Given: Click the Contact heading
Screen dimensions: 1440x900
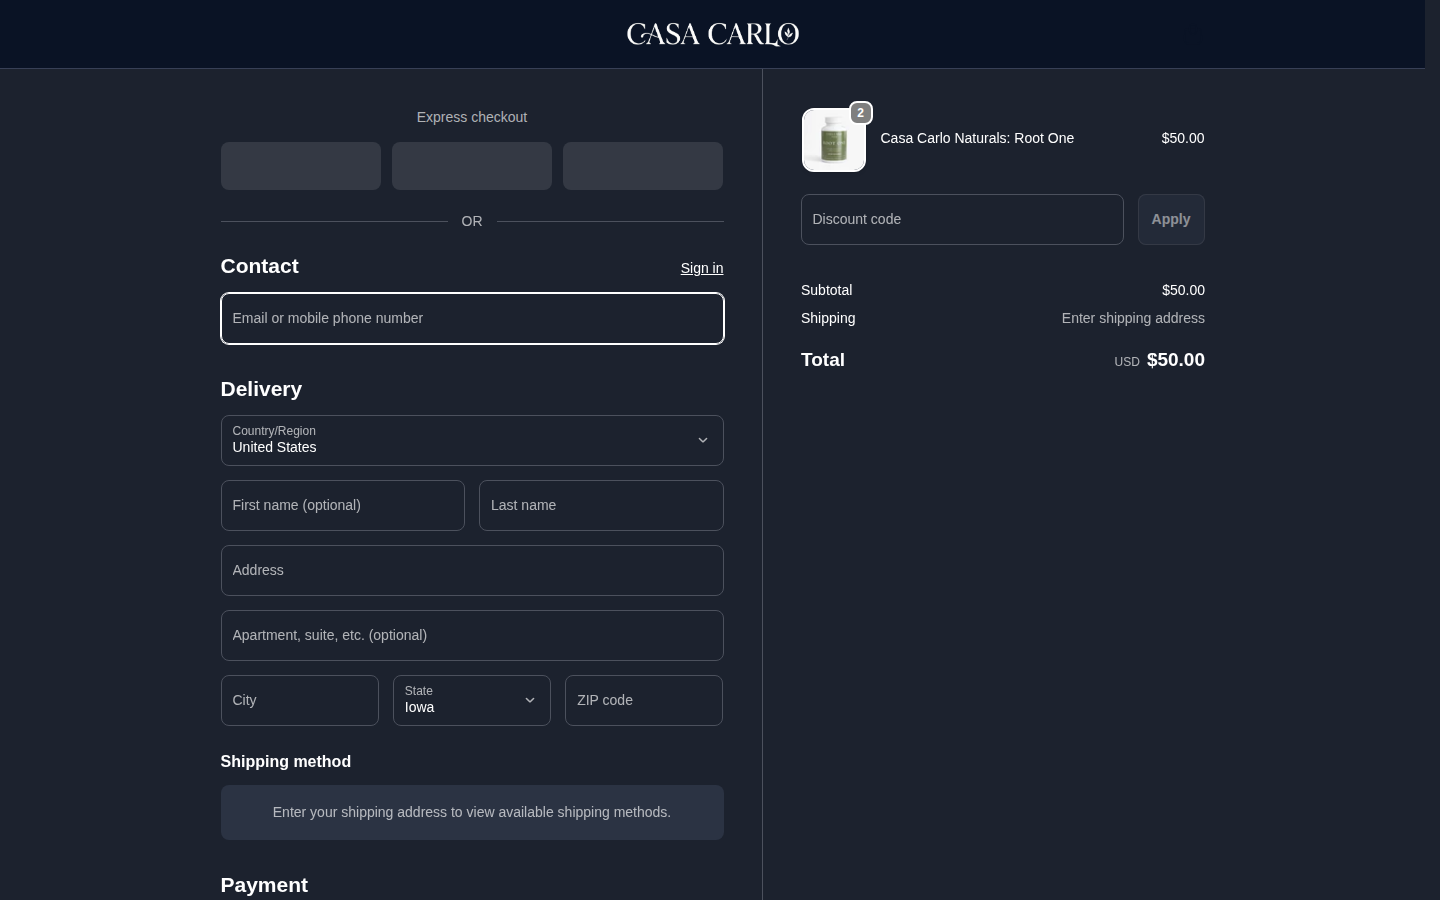Looking at the screenshot, I should (x=260, y=266).
